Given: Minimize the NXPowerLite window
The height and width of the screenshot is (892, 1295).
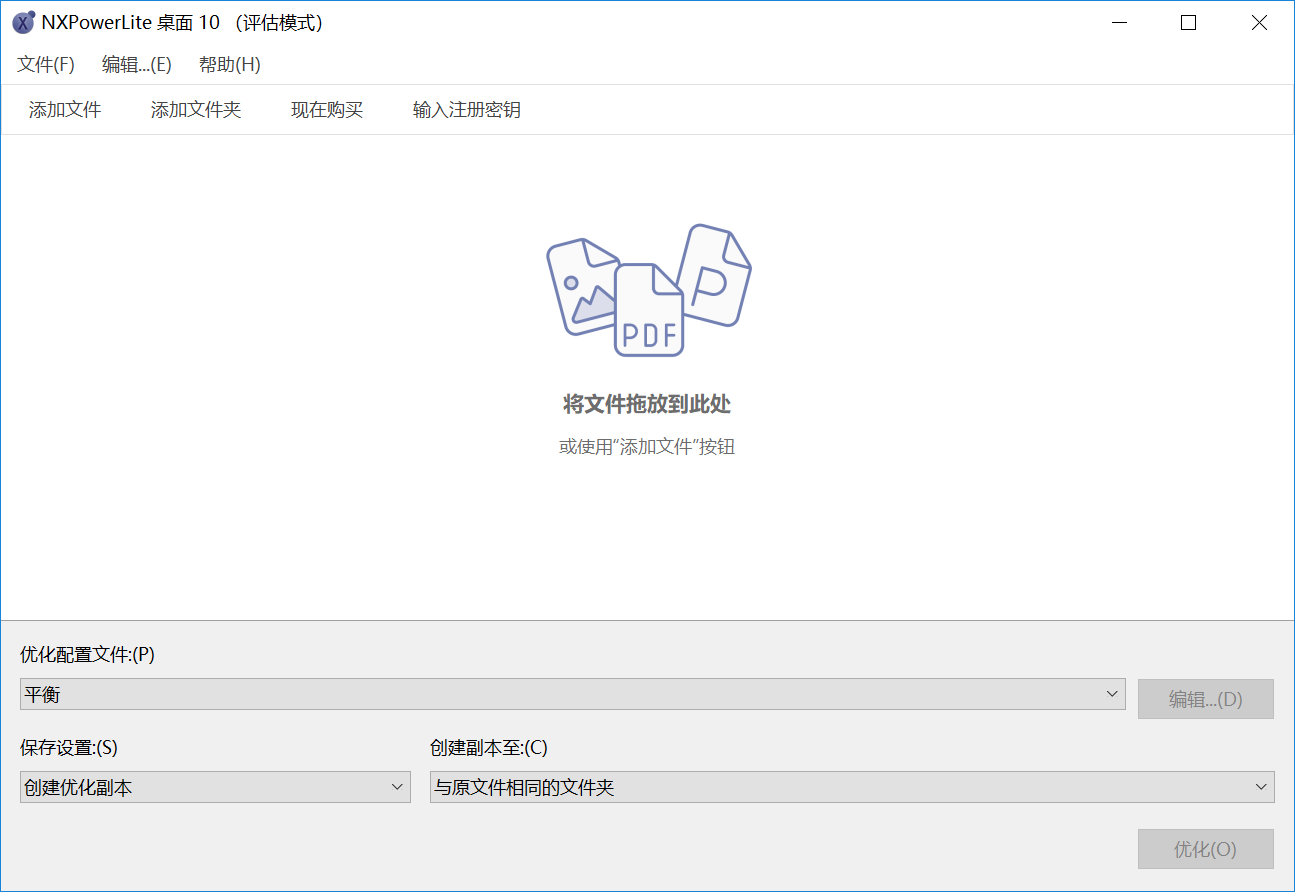Looking at the screenshot, I should [x=1117, y=23].
